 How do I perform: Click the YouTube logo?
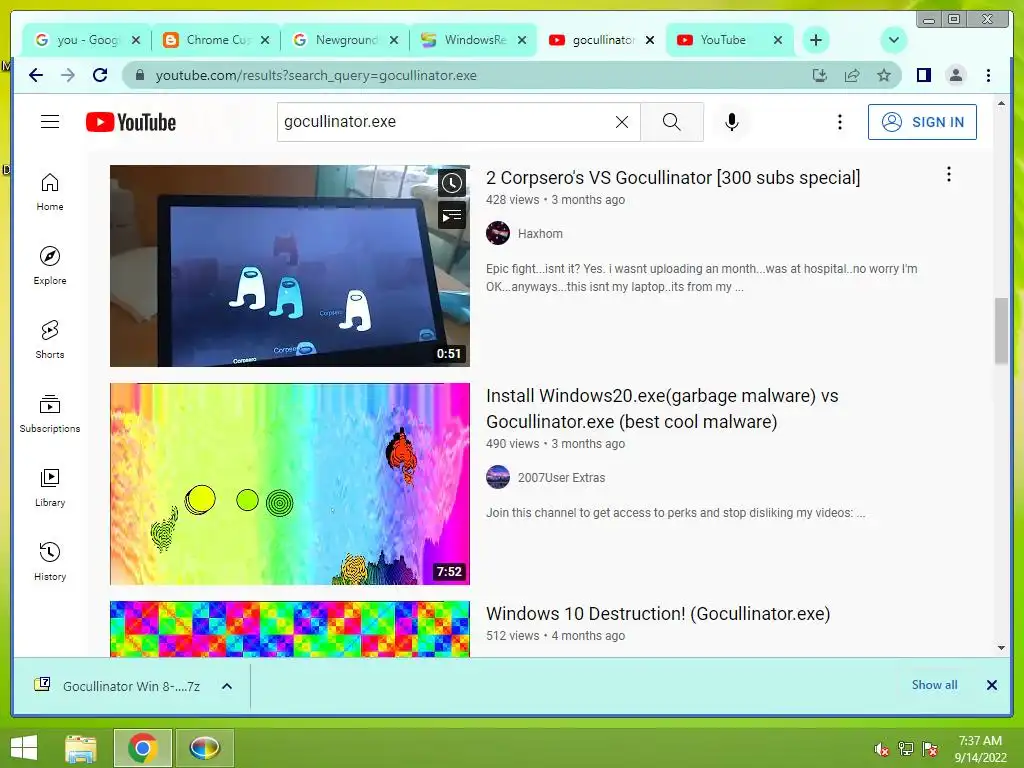[x=131, y=122]
